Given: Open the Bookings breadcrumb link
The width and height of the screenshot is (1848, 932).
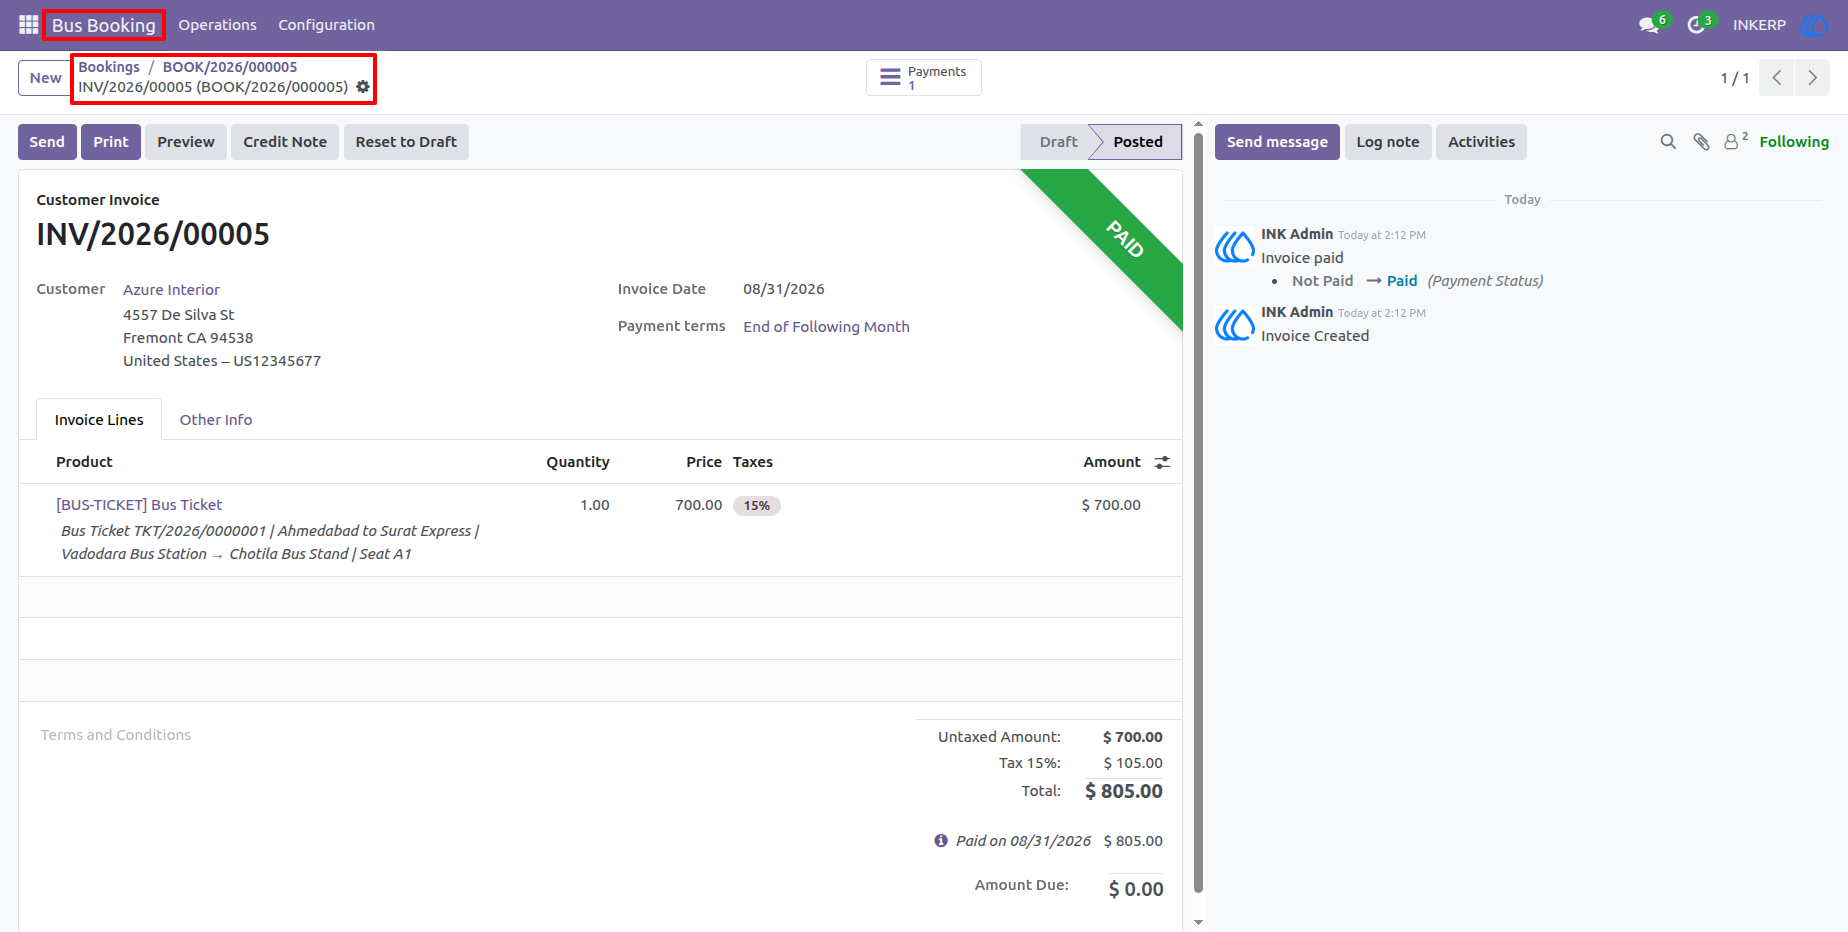Looking at the screenshot, I should pyautogui.click(x=109, y=67).
